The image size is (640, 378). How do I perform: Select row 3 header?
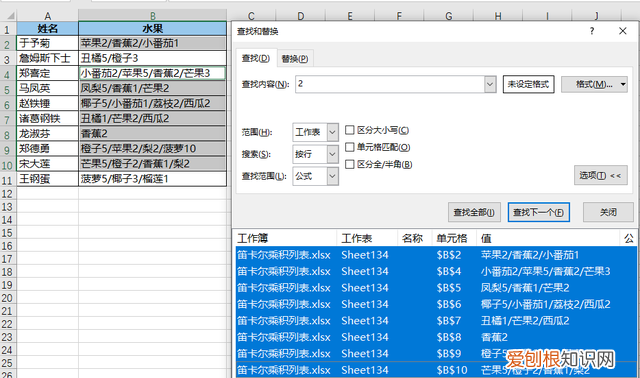[x=7, y=58]
